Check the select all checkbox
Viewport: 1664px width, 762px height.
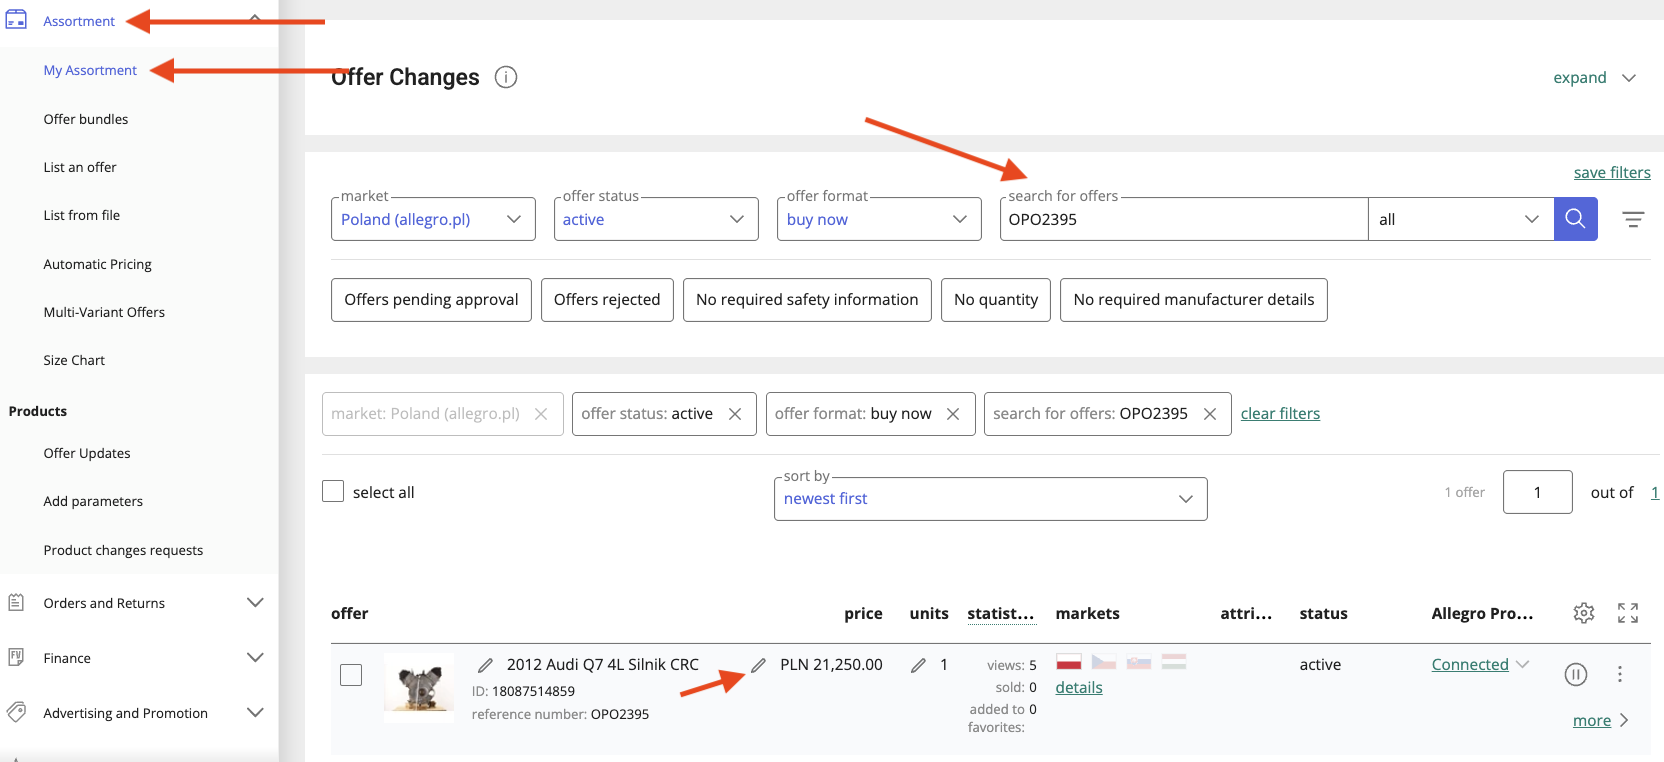pyautogui.click(x=333, y=491)
